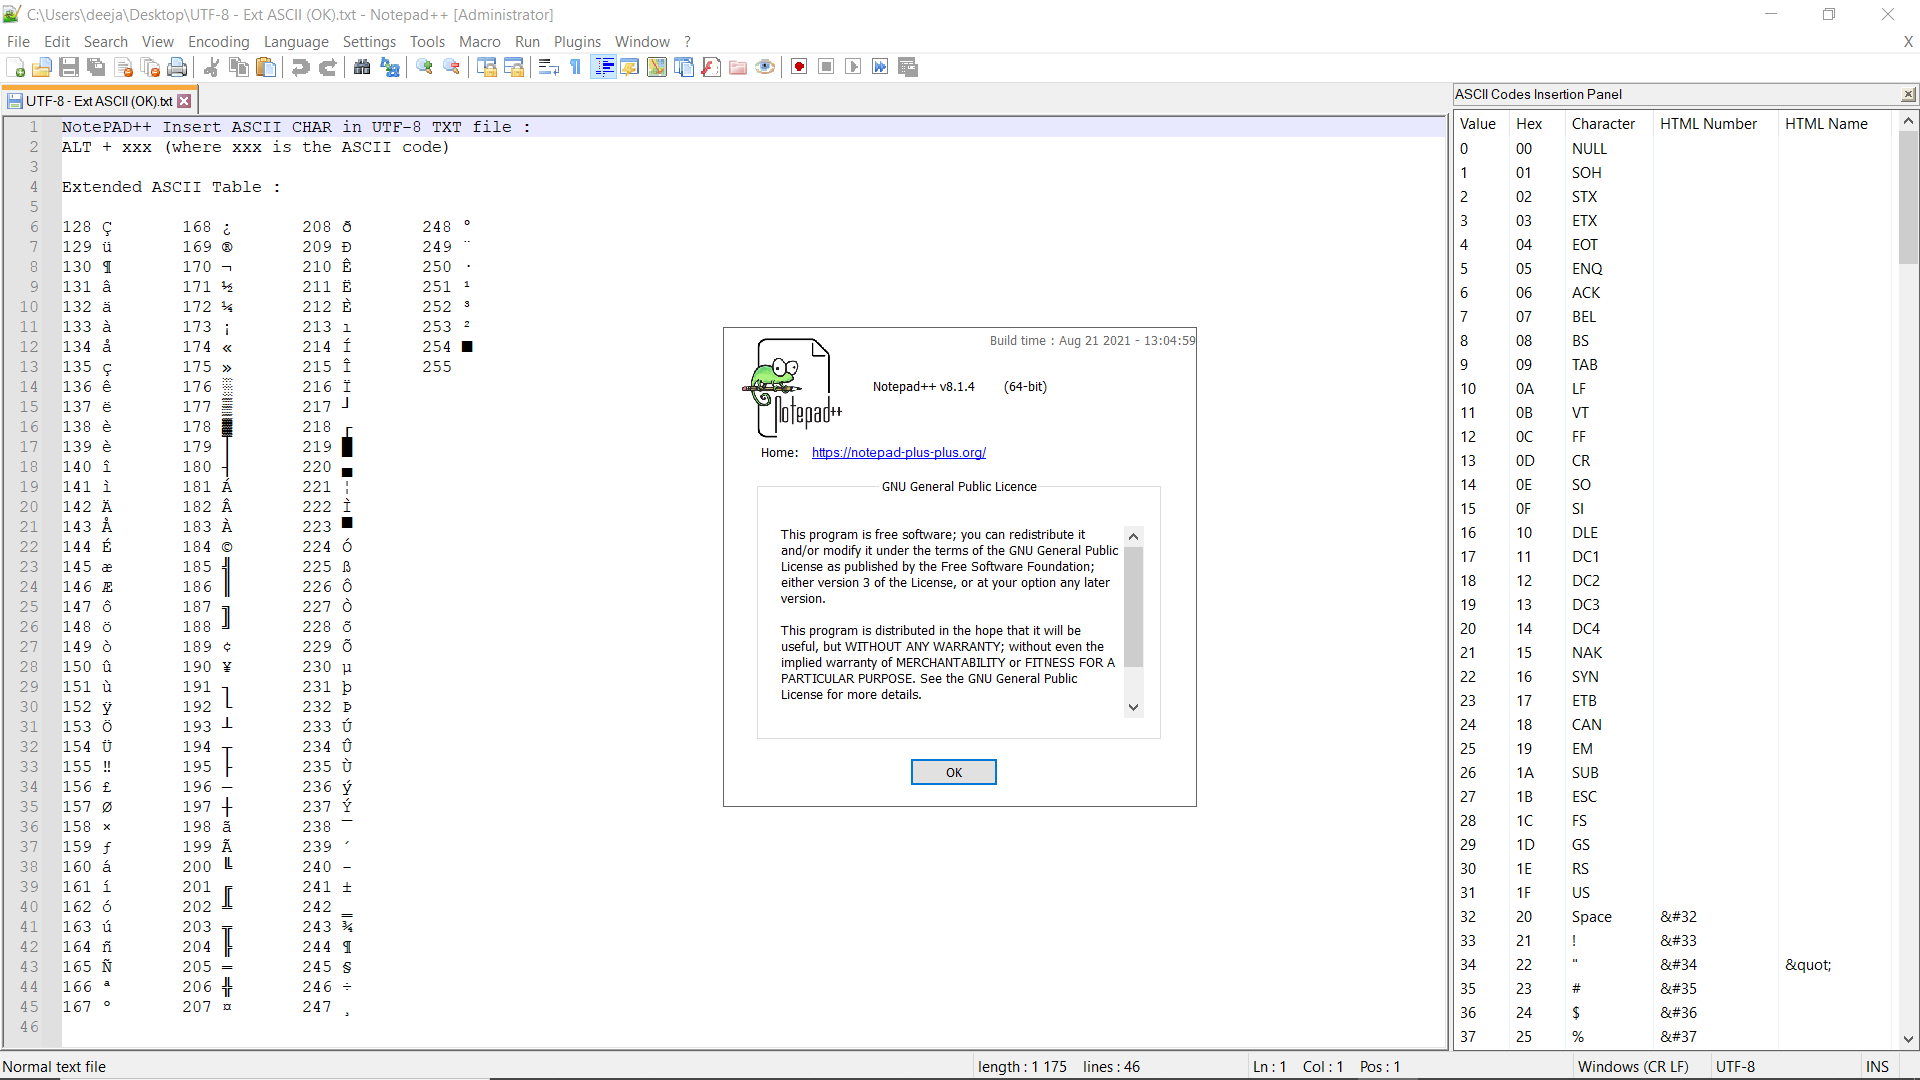
Task: Toggle file monitoring eye icon
Action: coord(765,67)
